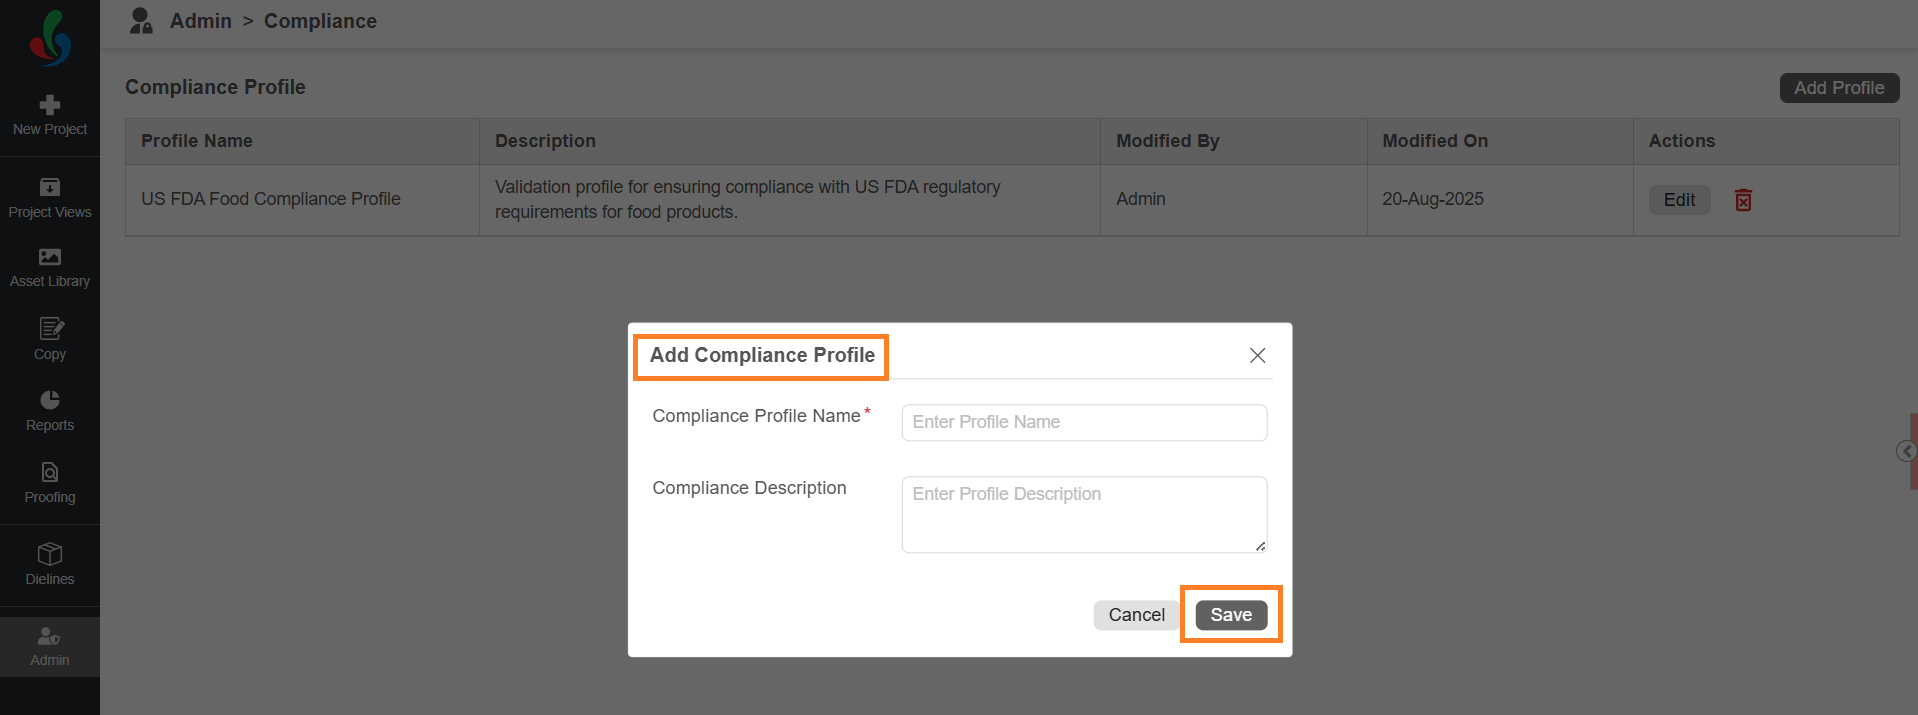Delete US FDA profile with trash icon

[x=1743, y=200]
